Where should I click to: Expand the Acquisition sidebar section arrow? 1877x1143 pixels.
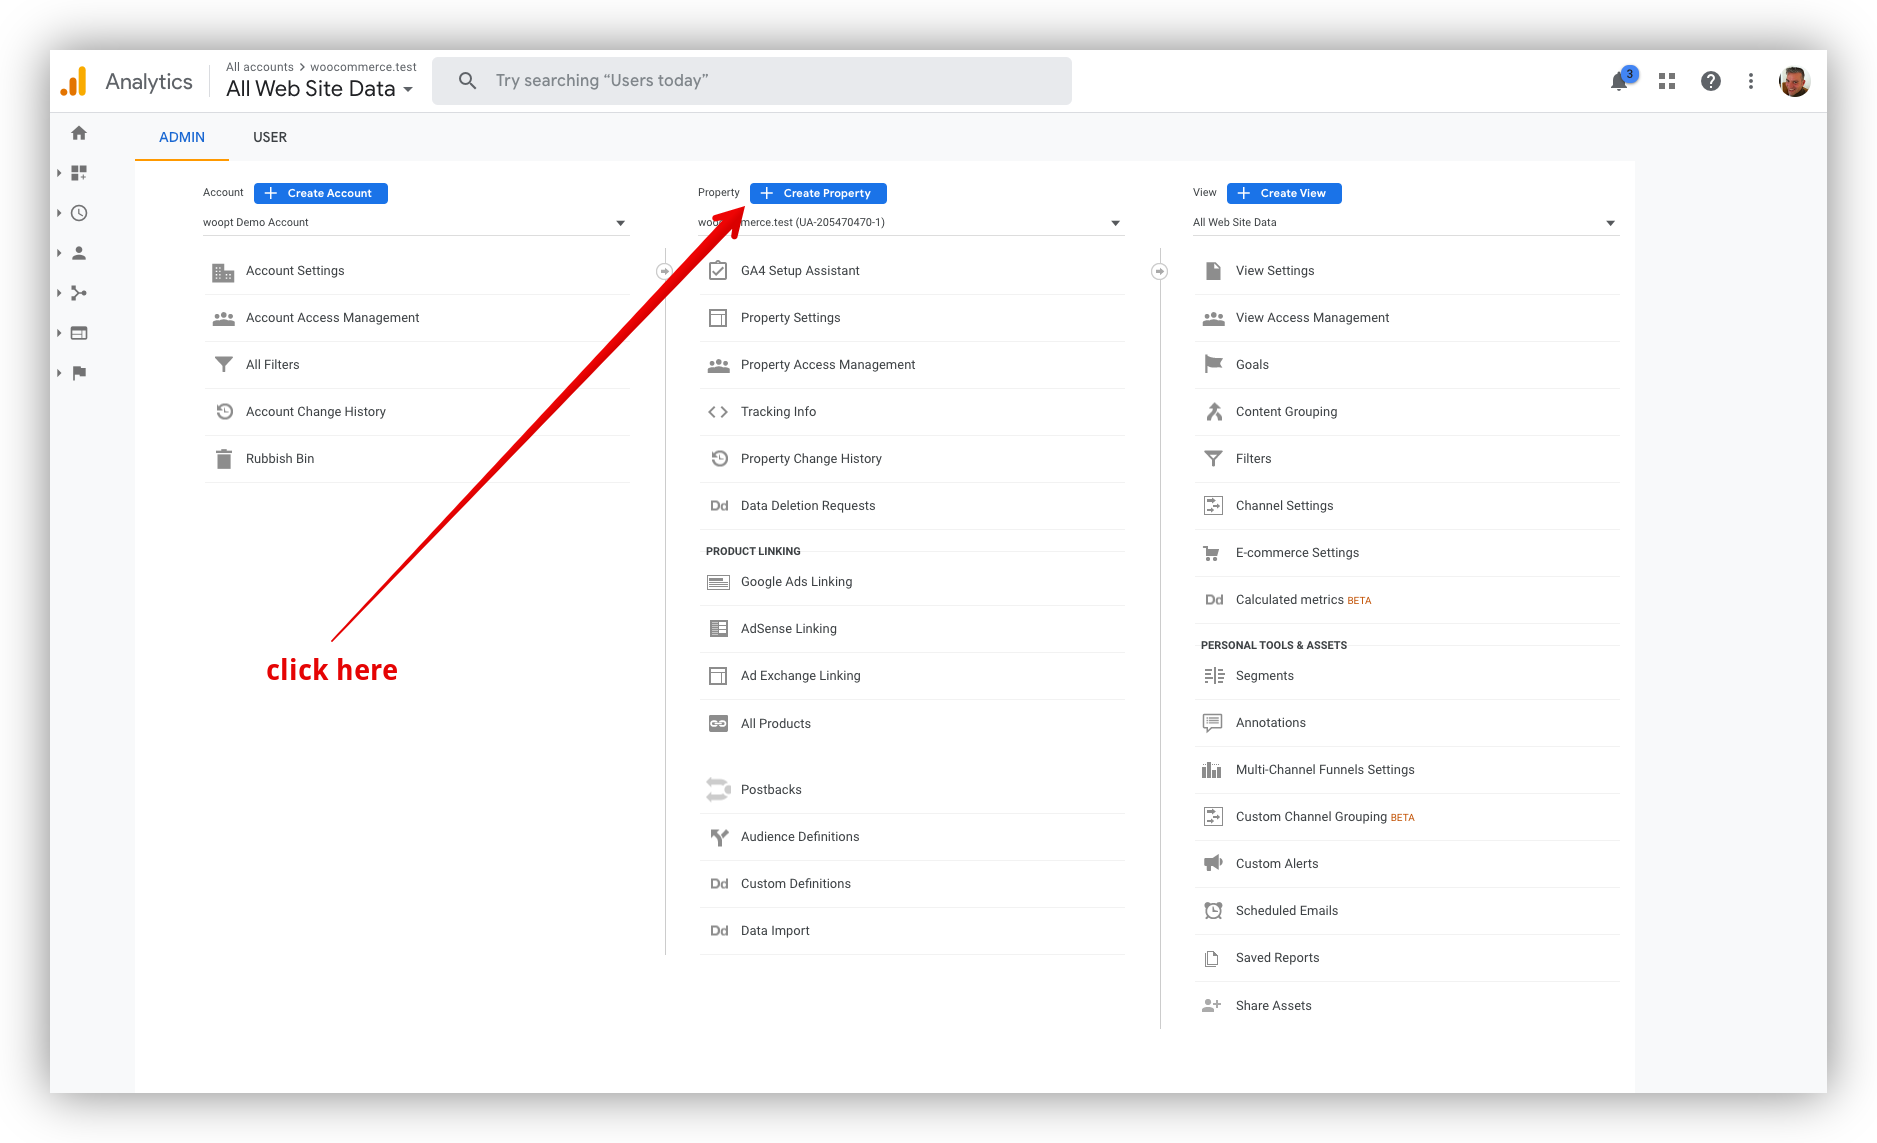click(59, 293)
